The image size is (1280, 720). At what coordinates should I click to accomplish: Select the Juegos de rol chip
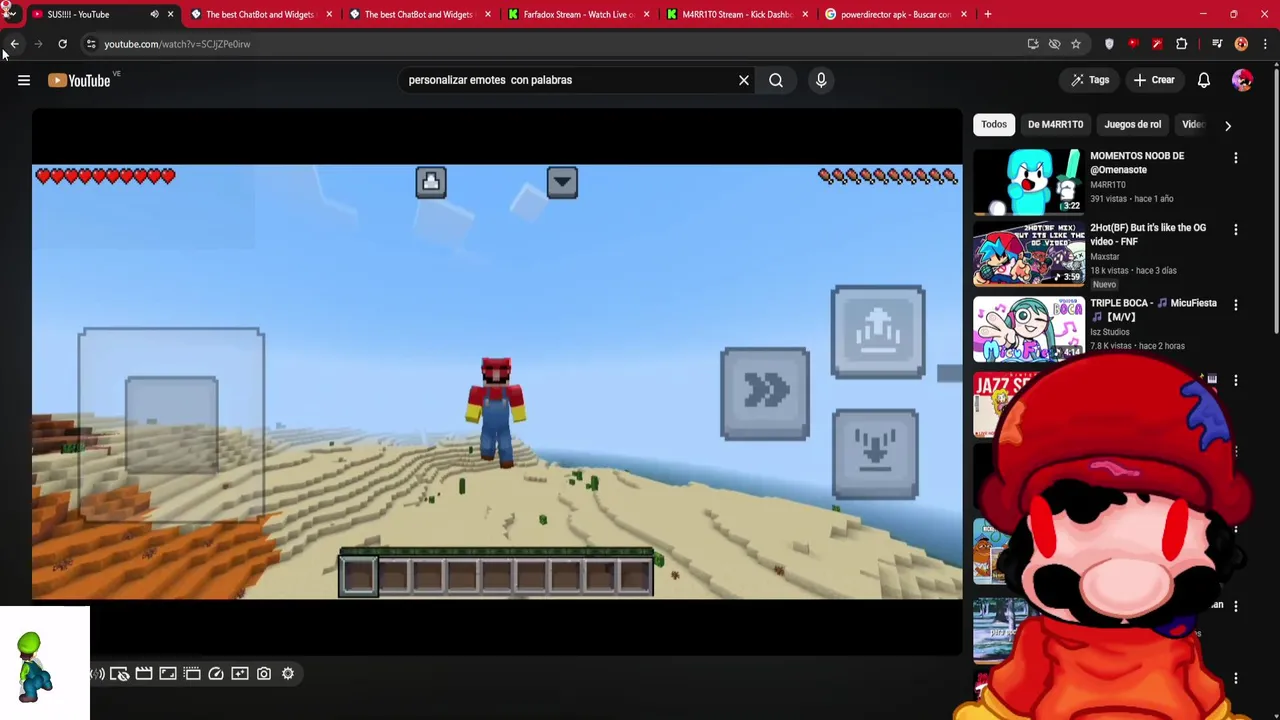click(1132, 125)
